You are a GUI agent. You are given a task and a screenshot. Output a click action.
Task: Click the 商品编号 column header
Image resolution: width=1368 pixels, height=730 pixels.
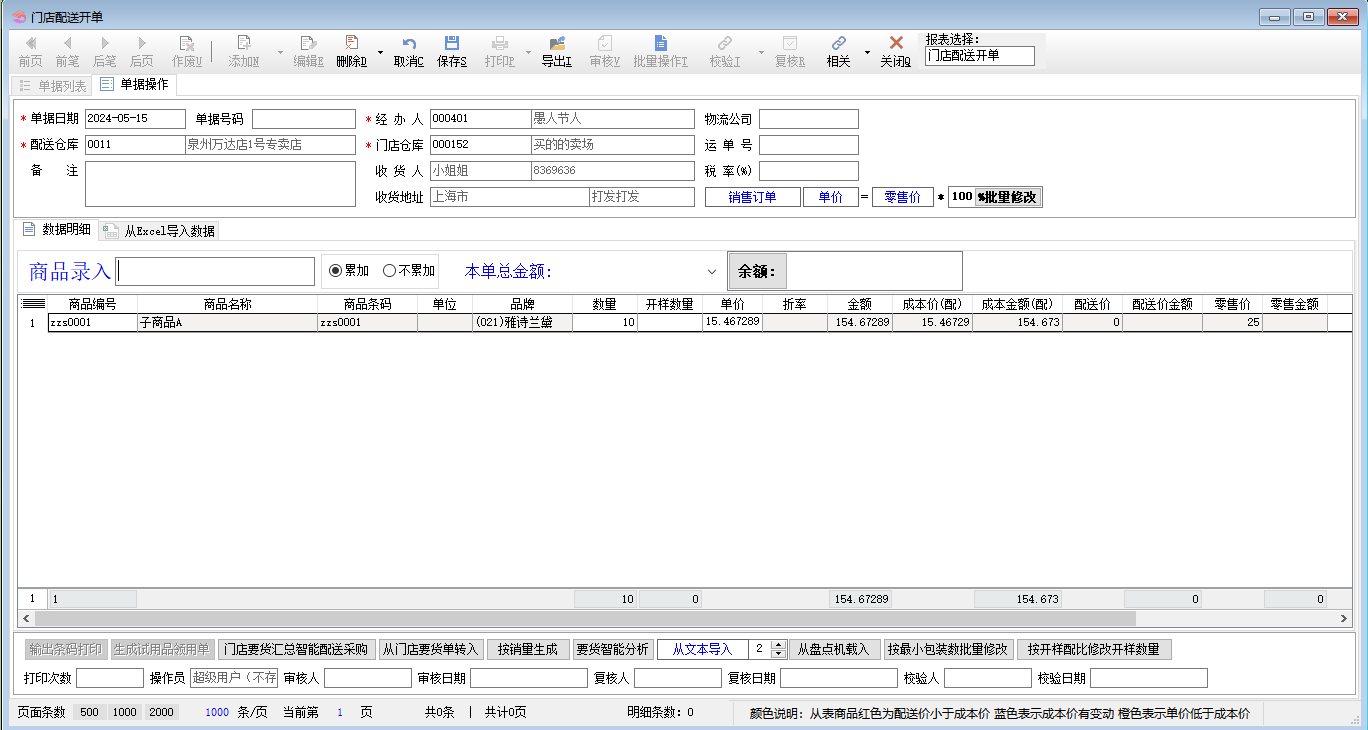tap(92, 304)
